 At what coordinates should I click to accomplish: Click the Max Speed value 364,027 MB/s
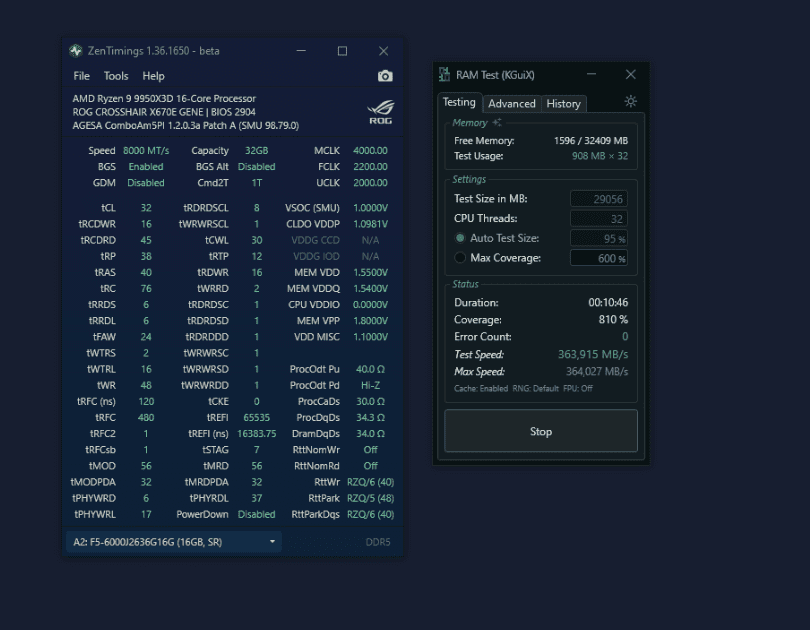[x=597, y=371]
